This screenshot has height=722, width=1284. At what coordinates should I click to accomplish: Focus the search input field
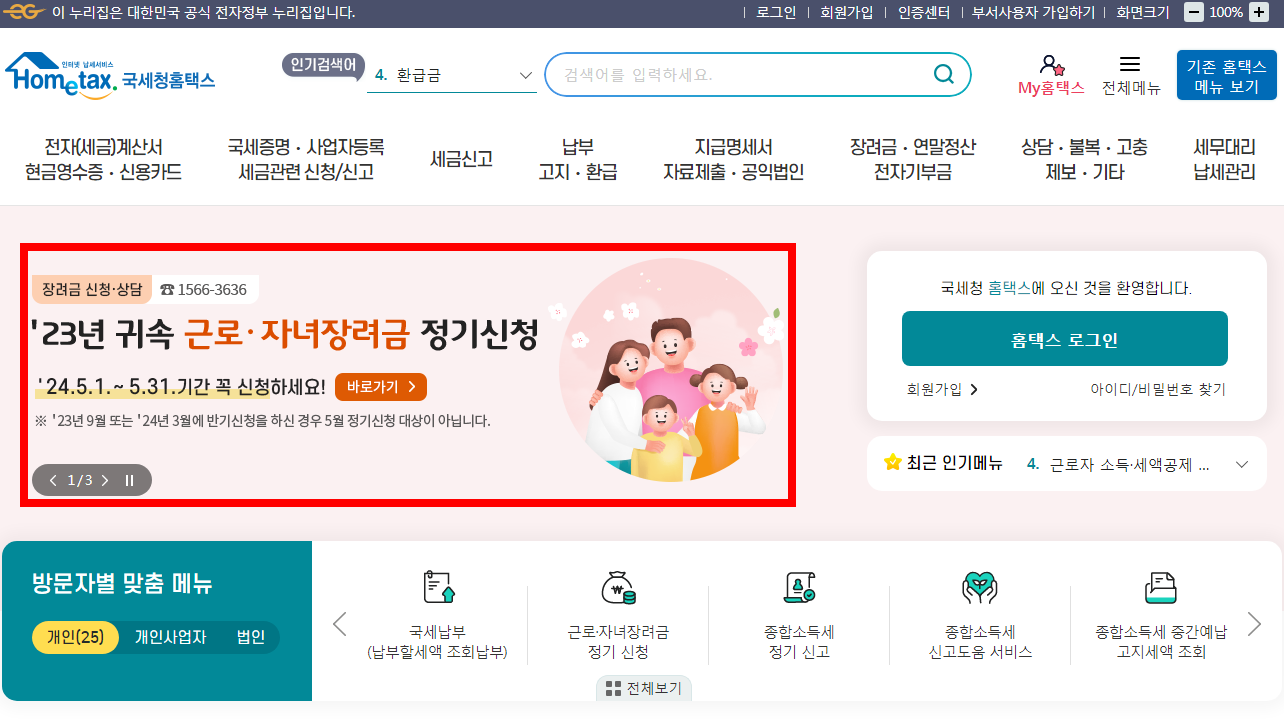pyautogui.click(x=740, y=75)
